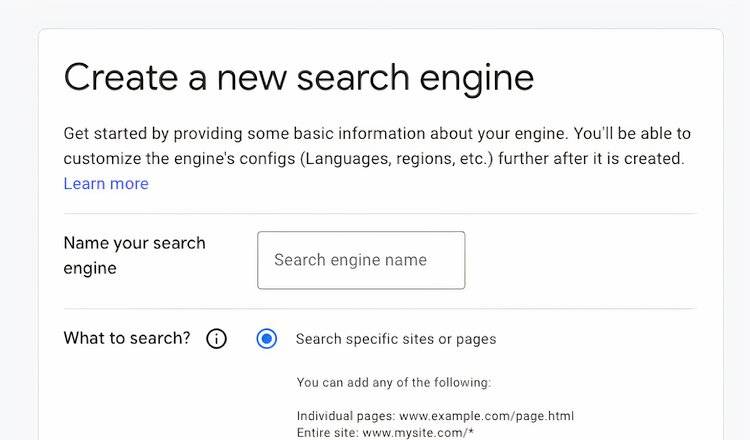The image size is (750, 440).
Task: Click the www.example.com/page.html example URL
Action: point(486,416)
